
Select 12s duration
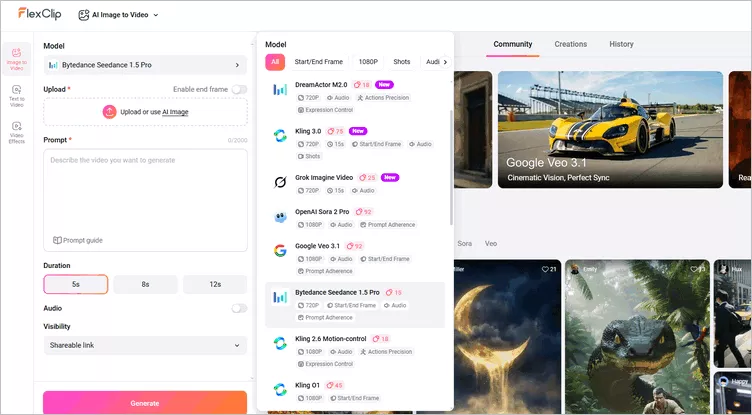(215, 284)
